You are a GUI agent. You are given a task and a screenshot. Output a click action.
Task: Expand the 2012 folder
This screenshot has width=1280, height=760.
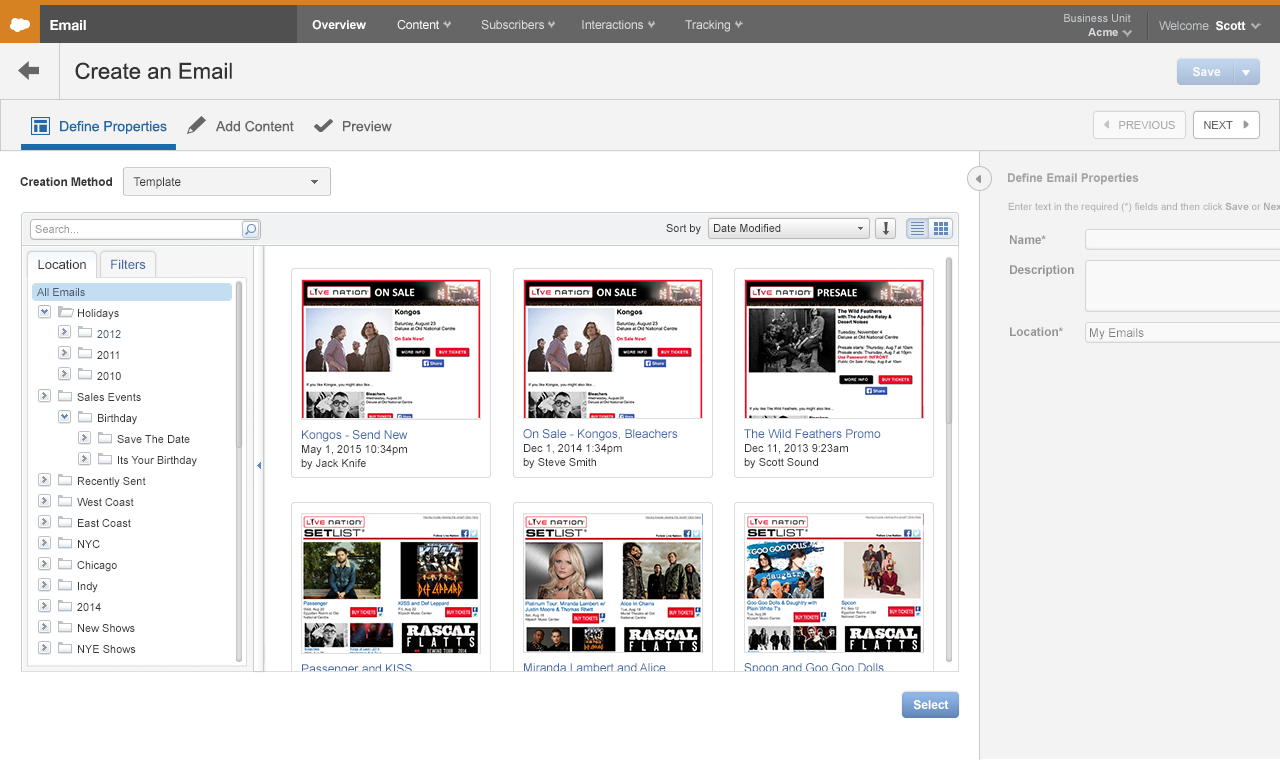(x=64, y=333)
